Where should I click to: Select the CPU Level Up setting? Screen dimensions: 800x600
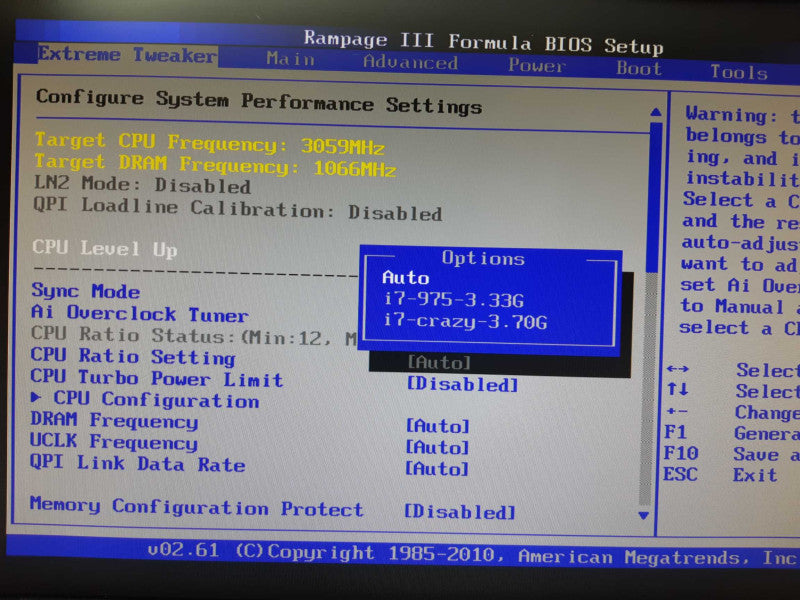click(x=105, y=249)
